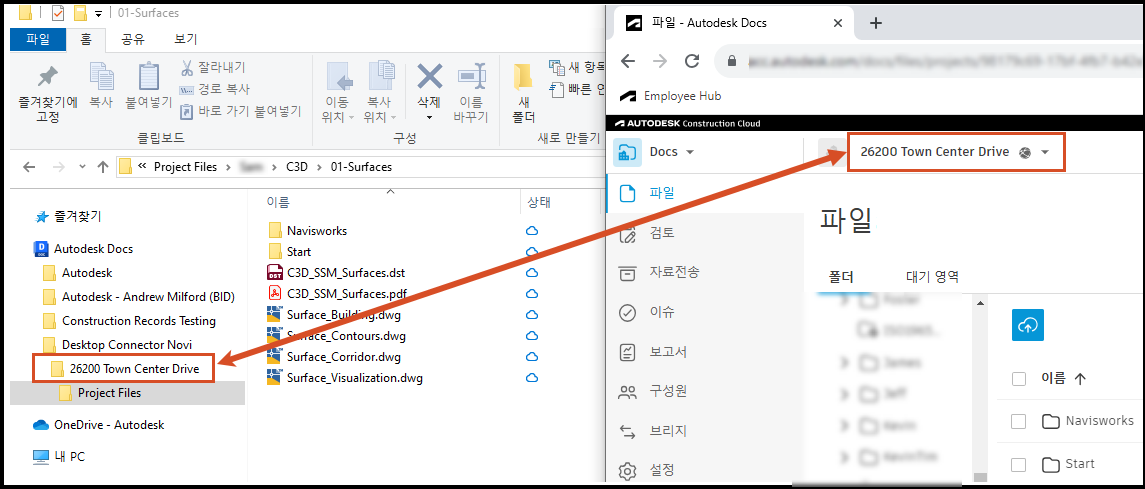This screenshot has height=489, width=1145.
Task: Click the blue cloud upload button
Action: click(1028, 326)
